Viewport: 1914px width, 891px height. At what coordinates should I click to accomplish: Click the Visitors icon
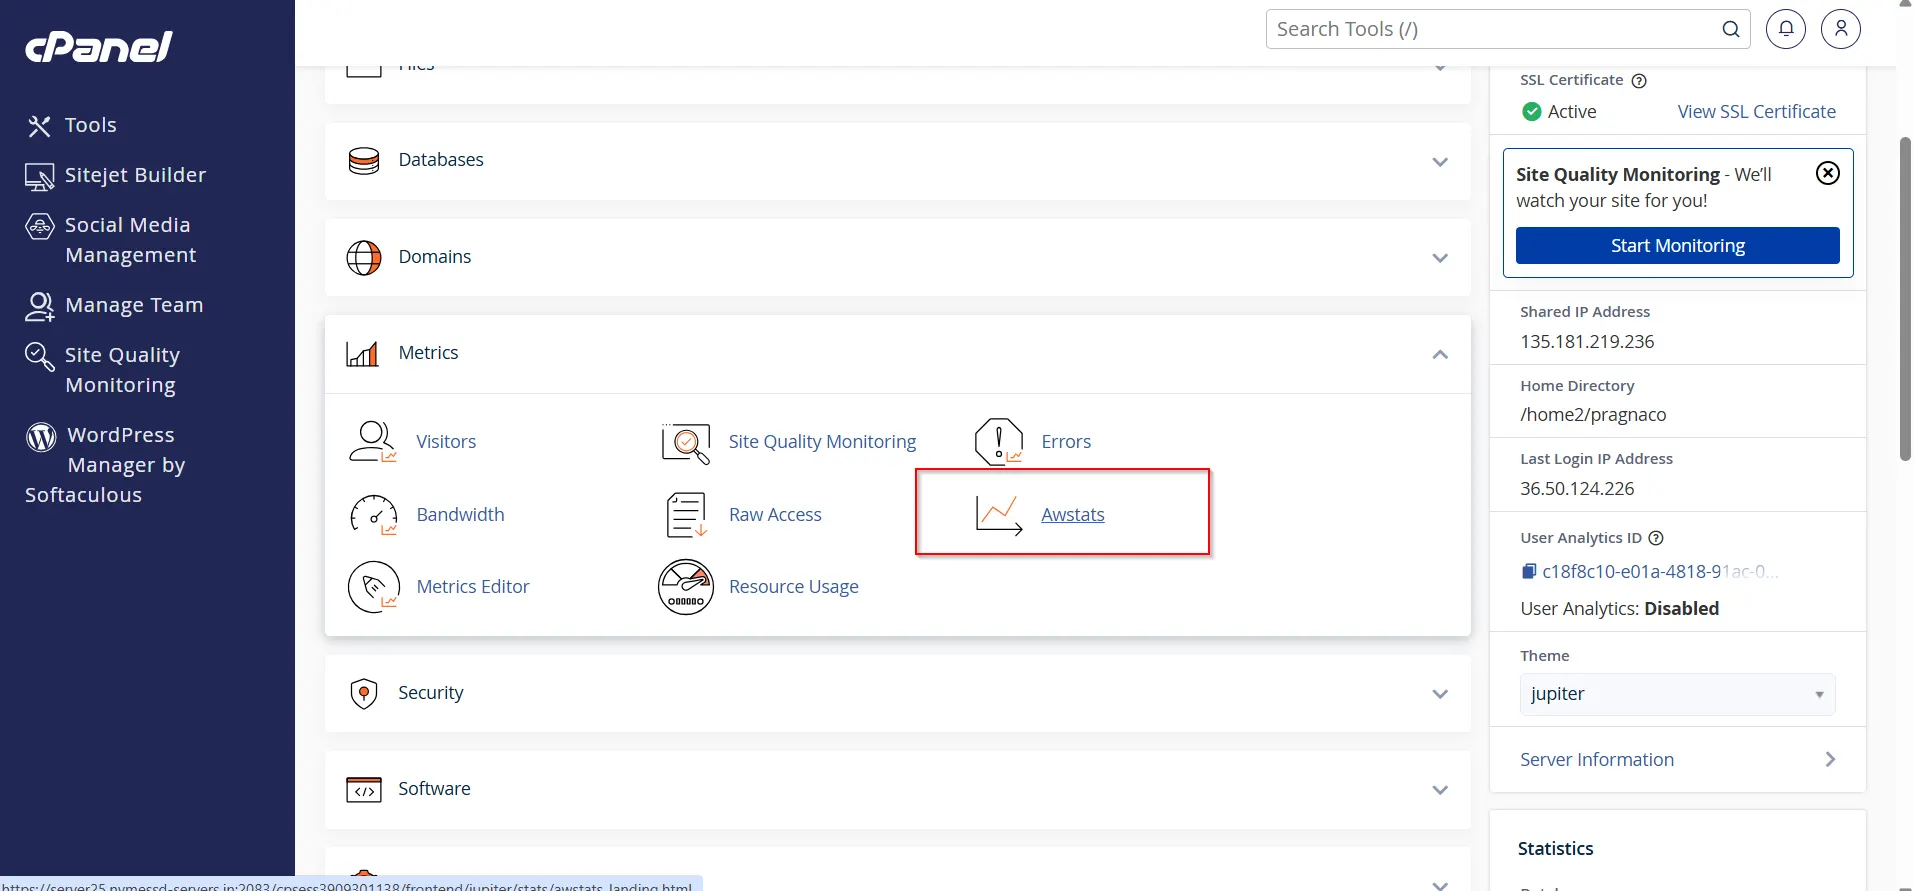[x=373, y=442]
